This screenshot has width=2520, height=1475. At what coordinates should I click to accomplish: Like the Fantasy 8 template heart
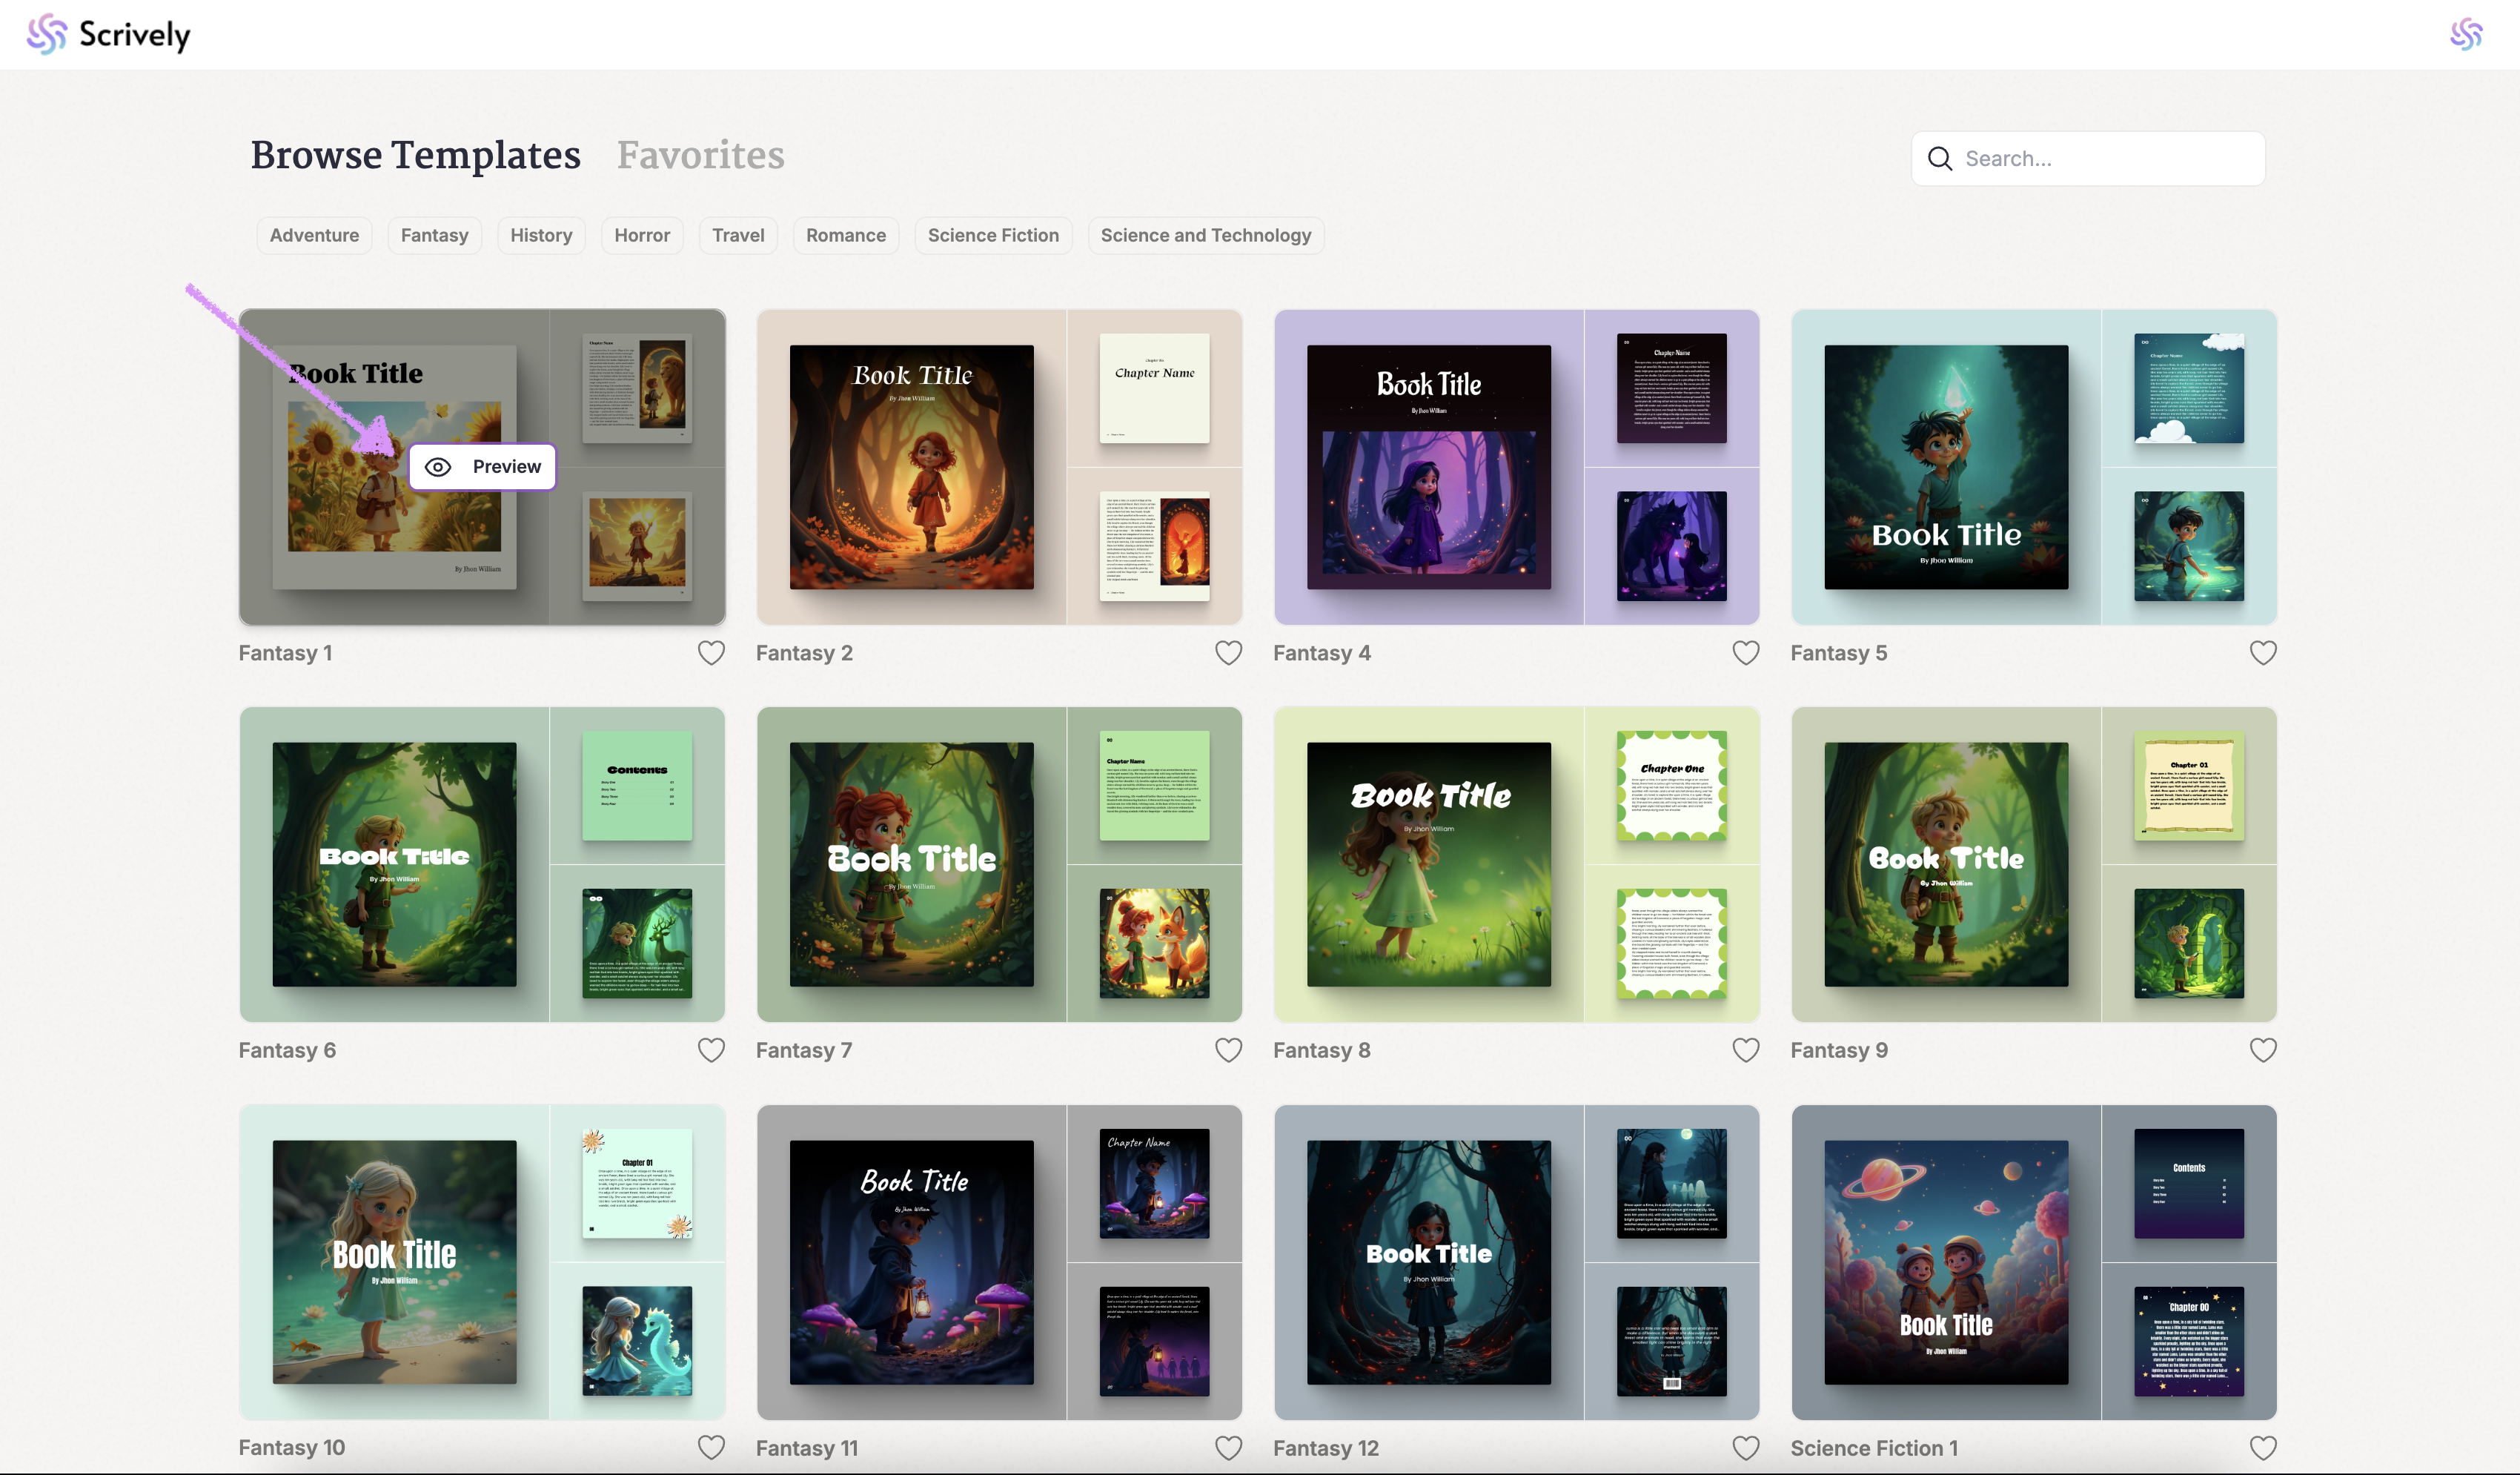pos(1745,1050)
